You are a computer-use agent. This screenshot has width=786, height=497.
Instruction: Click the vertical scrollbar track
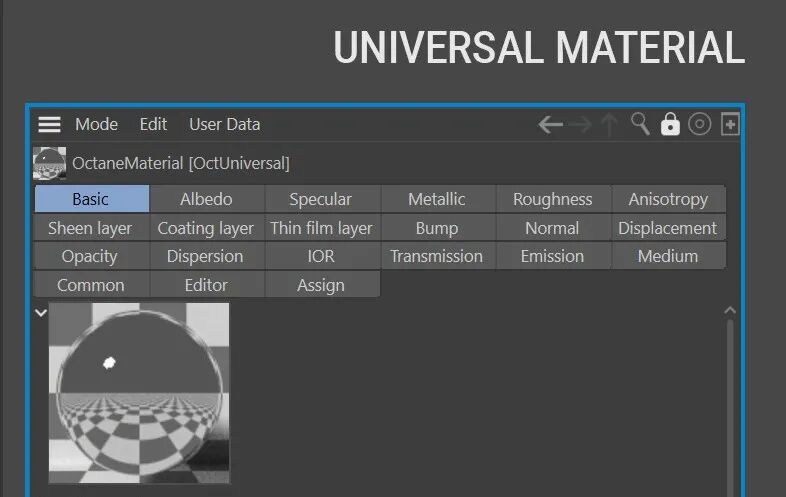[x=730, y=406]
